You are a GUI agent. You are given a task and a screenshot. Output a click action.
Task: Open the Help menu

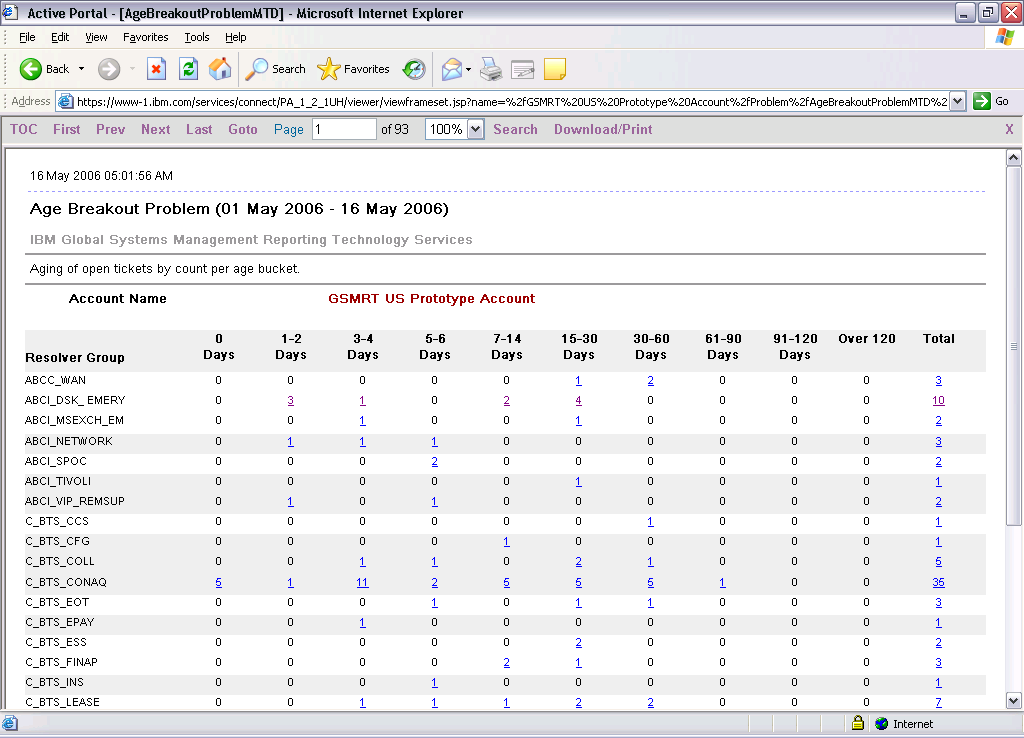point(236,37)
